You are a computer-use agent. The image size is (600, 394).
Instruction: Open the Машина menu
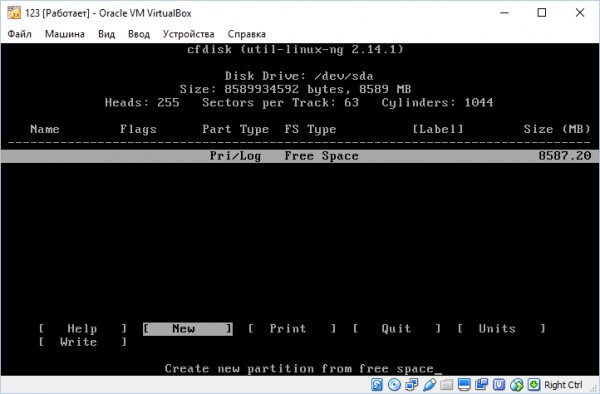point(65,34)
